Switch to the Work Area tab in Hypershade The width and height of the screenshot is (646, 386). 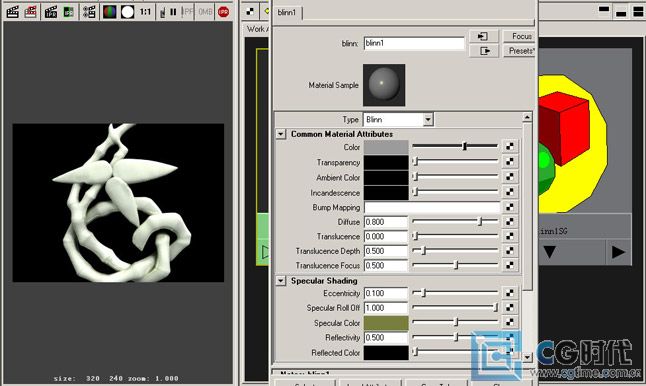tap(258, 29)
